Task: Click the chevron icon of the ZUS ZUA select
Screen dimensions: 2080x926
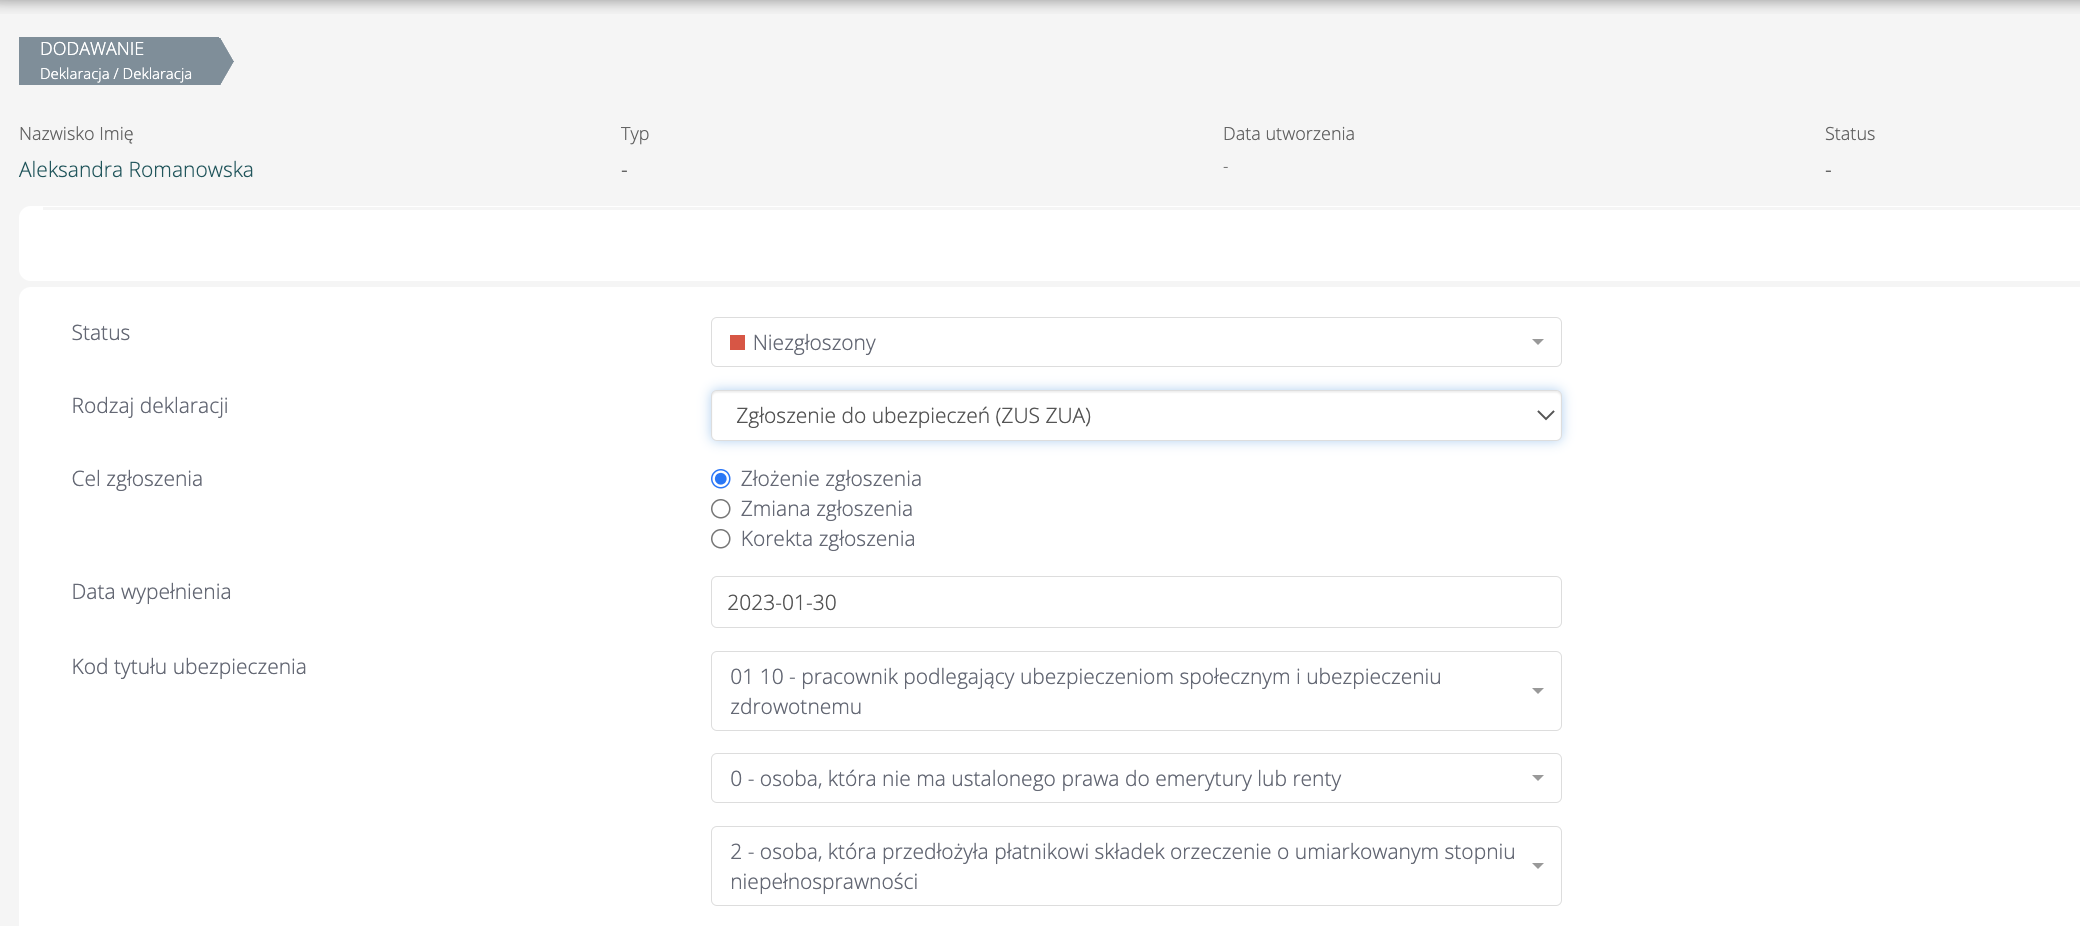Action: click(1545, 415)
